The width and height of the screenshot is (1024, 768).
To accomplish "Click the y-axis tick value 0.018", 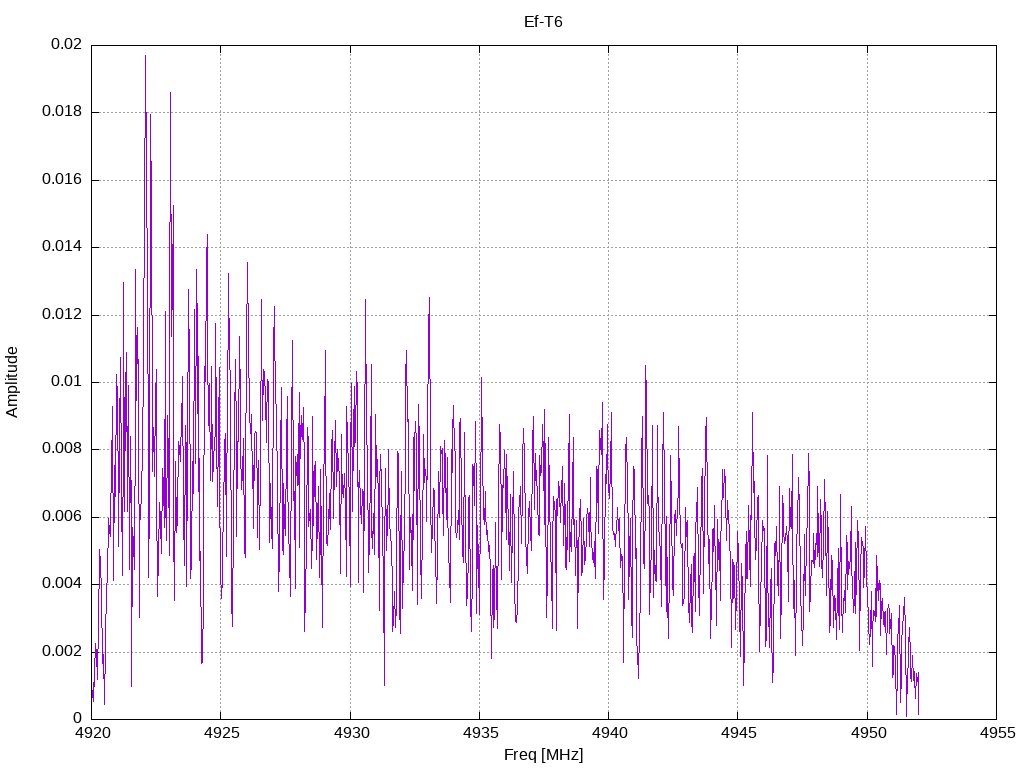I will point(62,112).
